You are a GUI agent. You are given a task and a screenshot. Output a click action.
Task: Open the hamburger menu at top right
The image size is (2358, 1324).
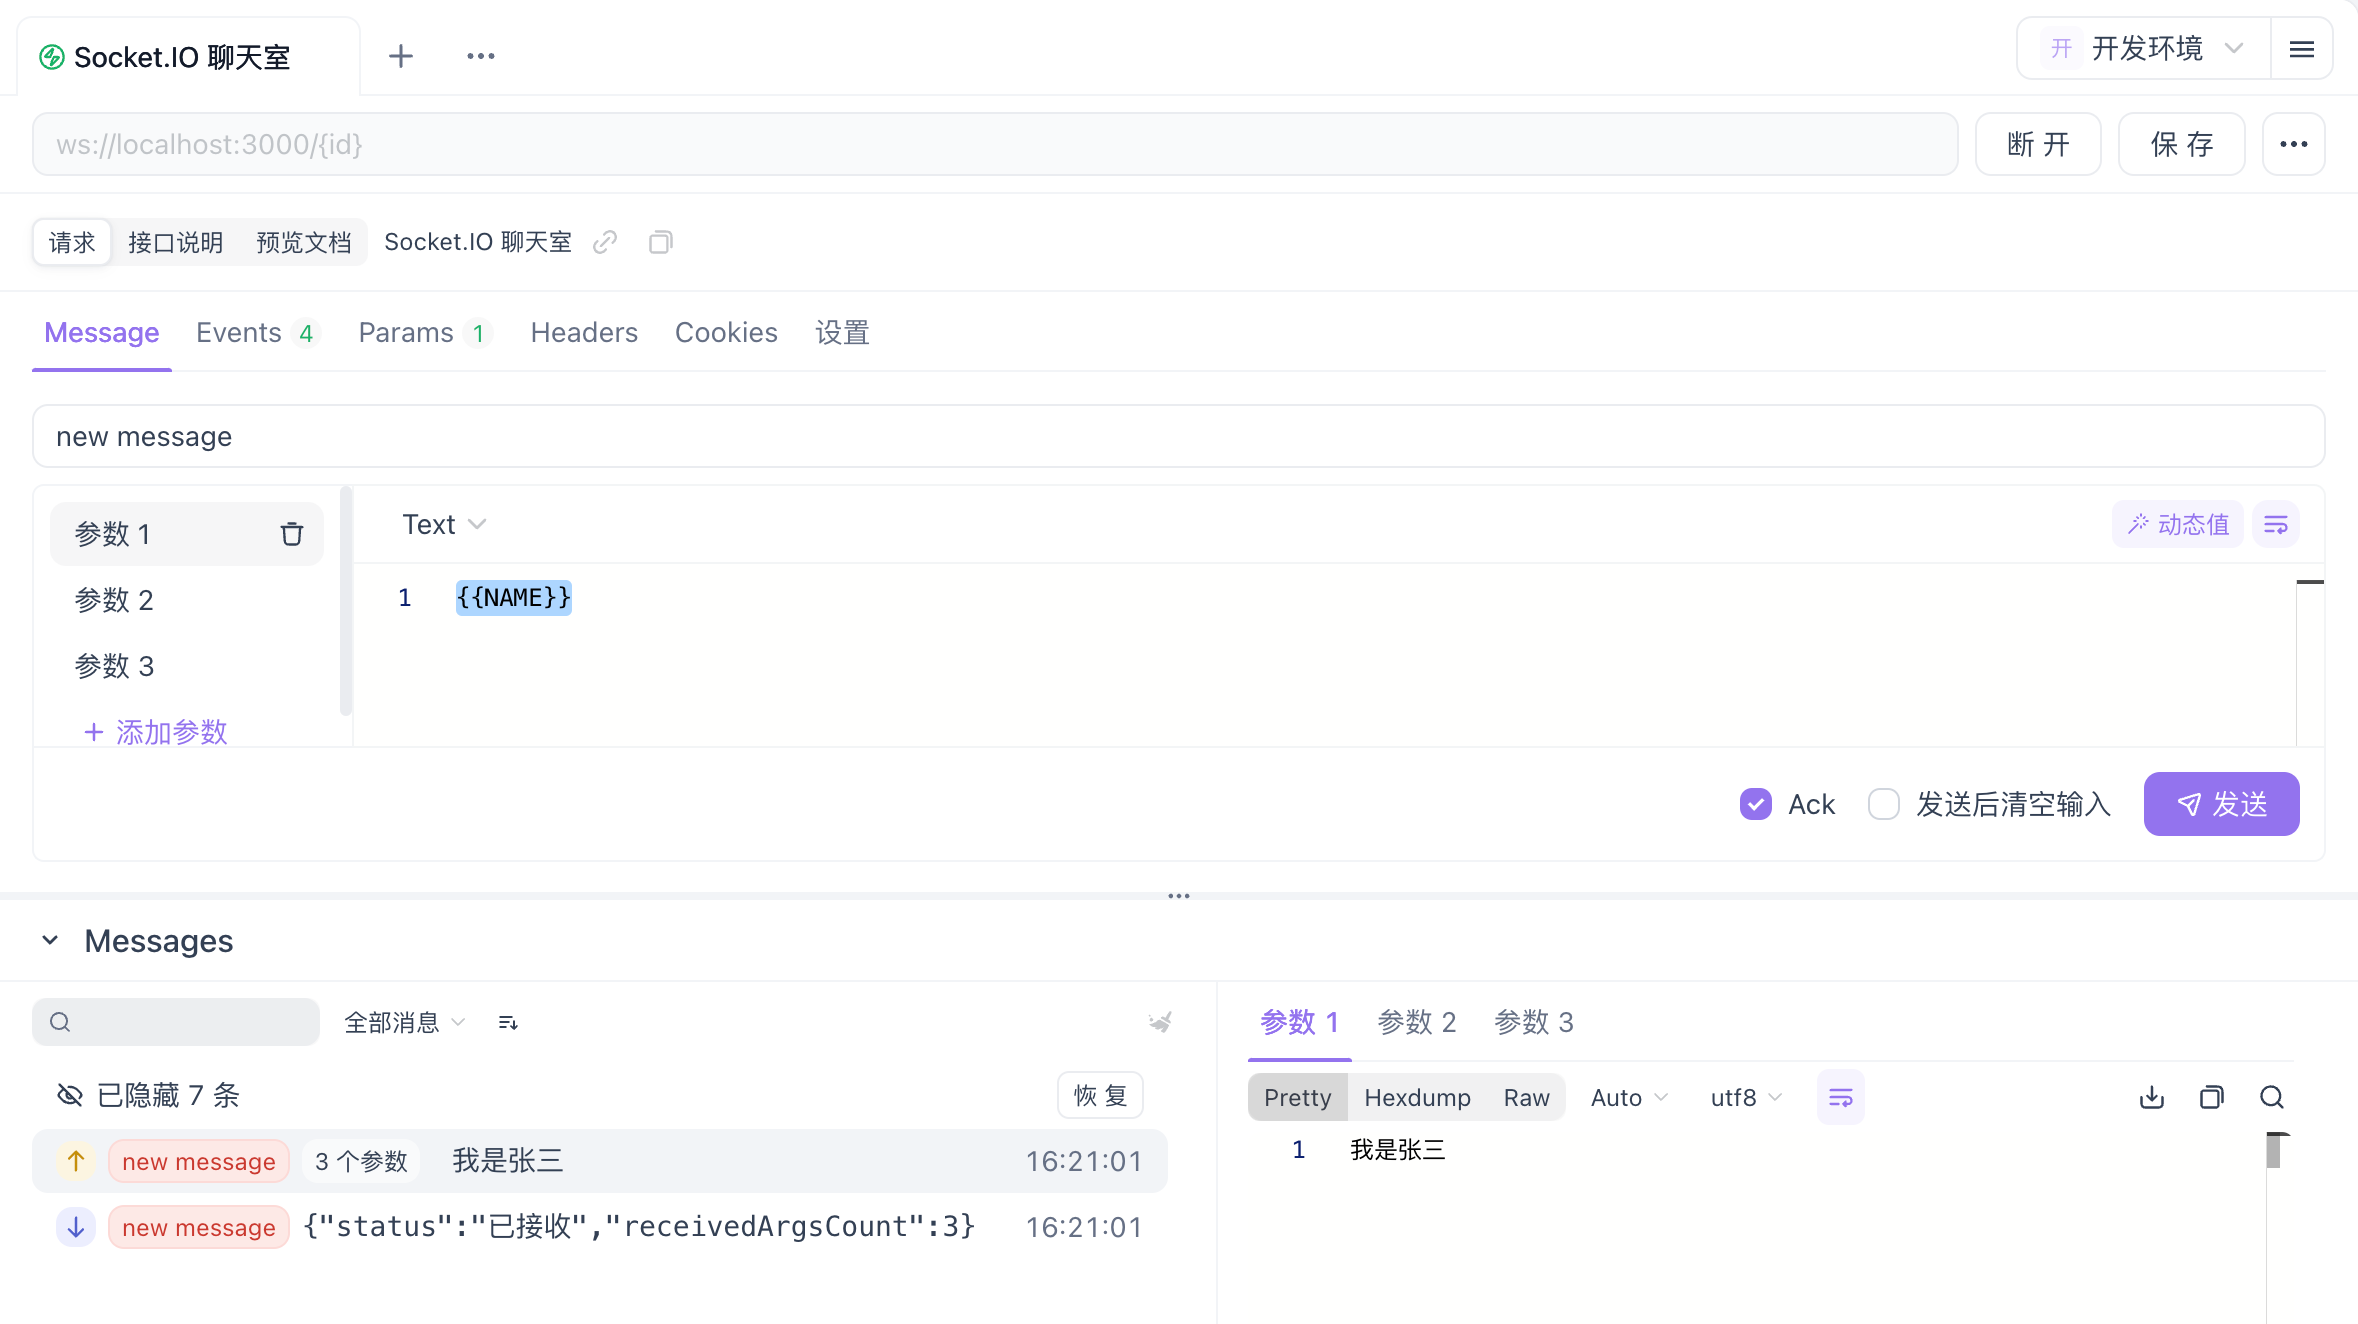pos(2302,49)
